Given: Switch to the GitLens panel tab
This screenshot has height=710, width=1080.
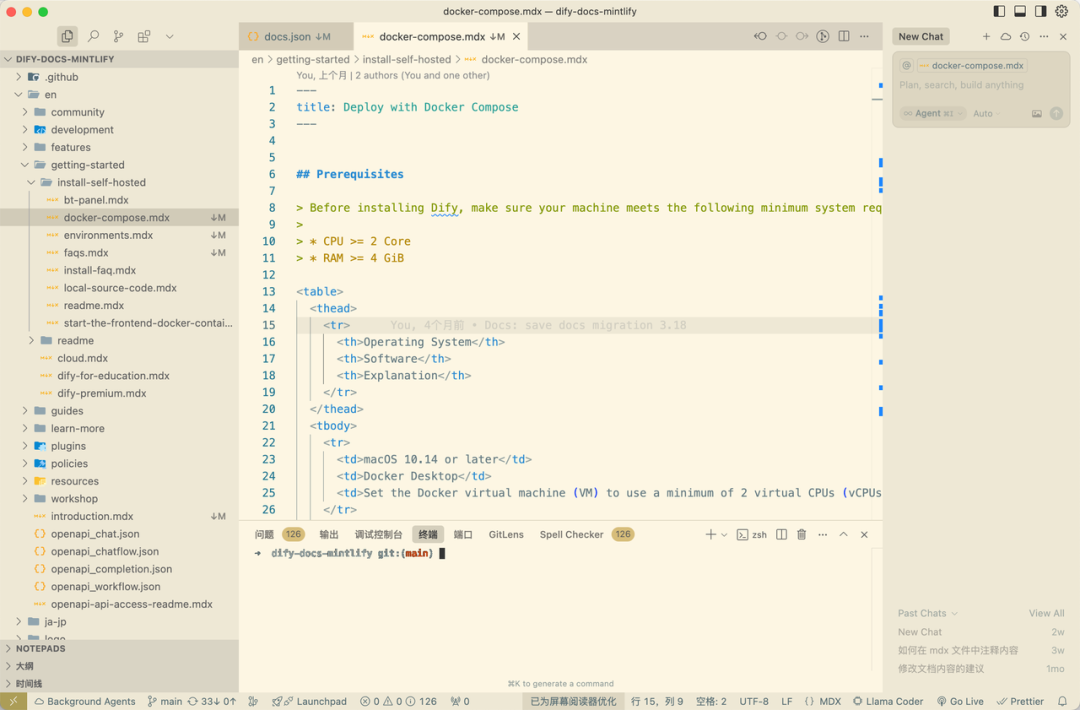Looking at the screenshot, I should click(x=506, y=534).
